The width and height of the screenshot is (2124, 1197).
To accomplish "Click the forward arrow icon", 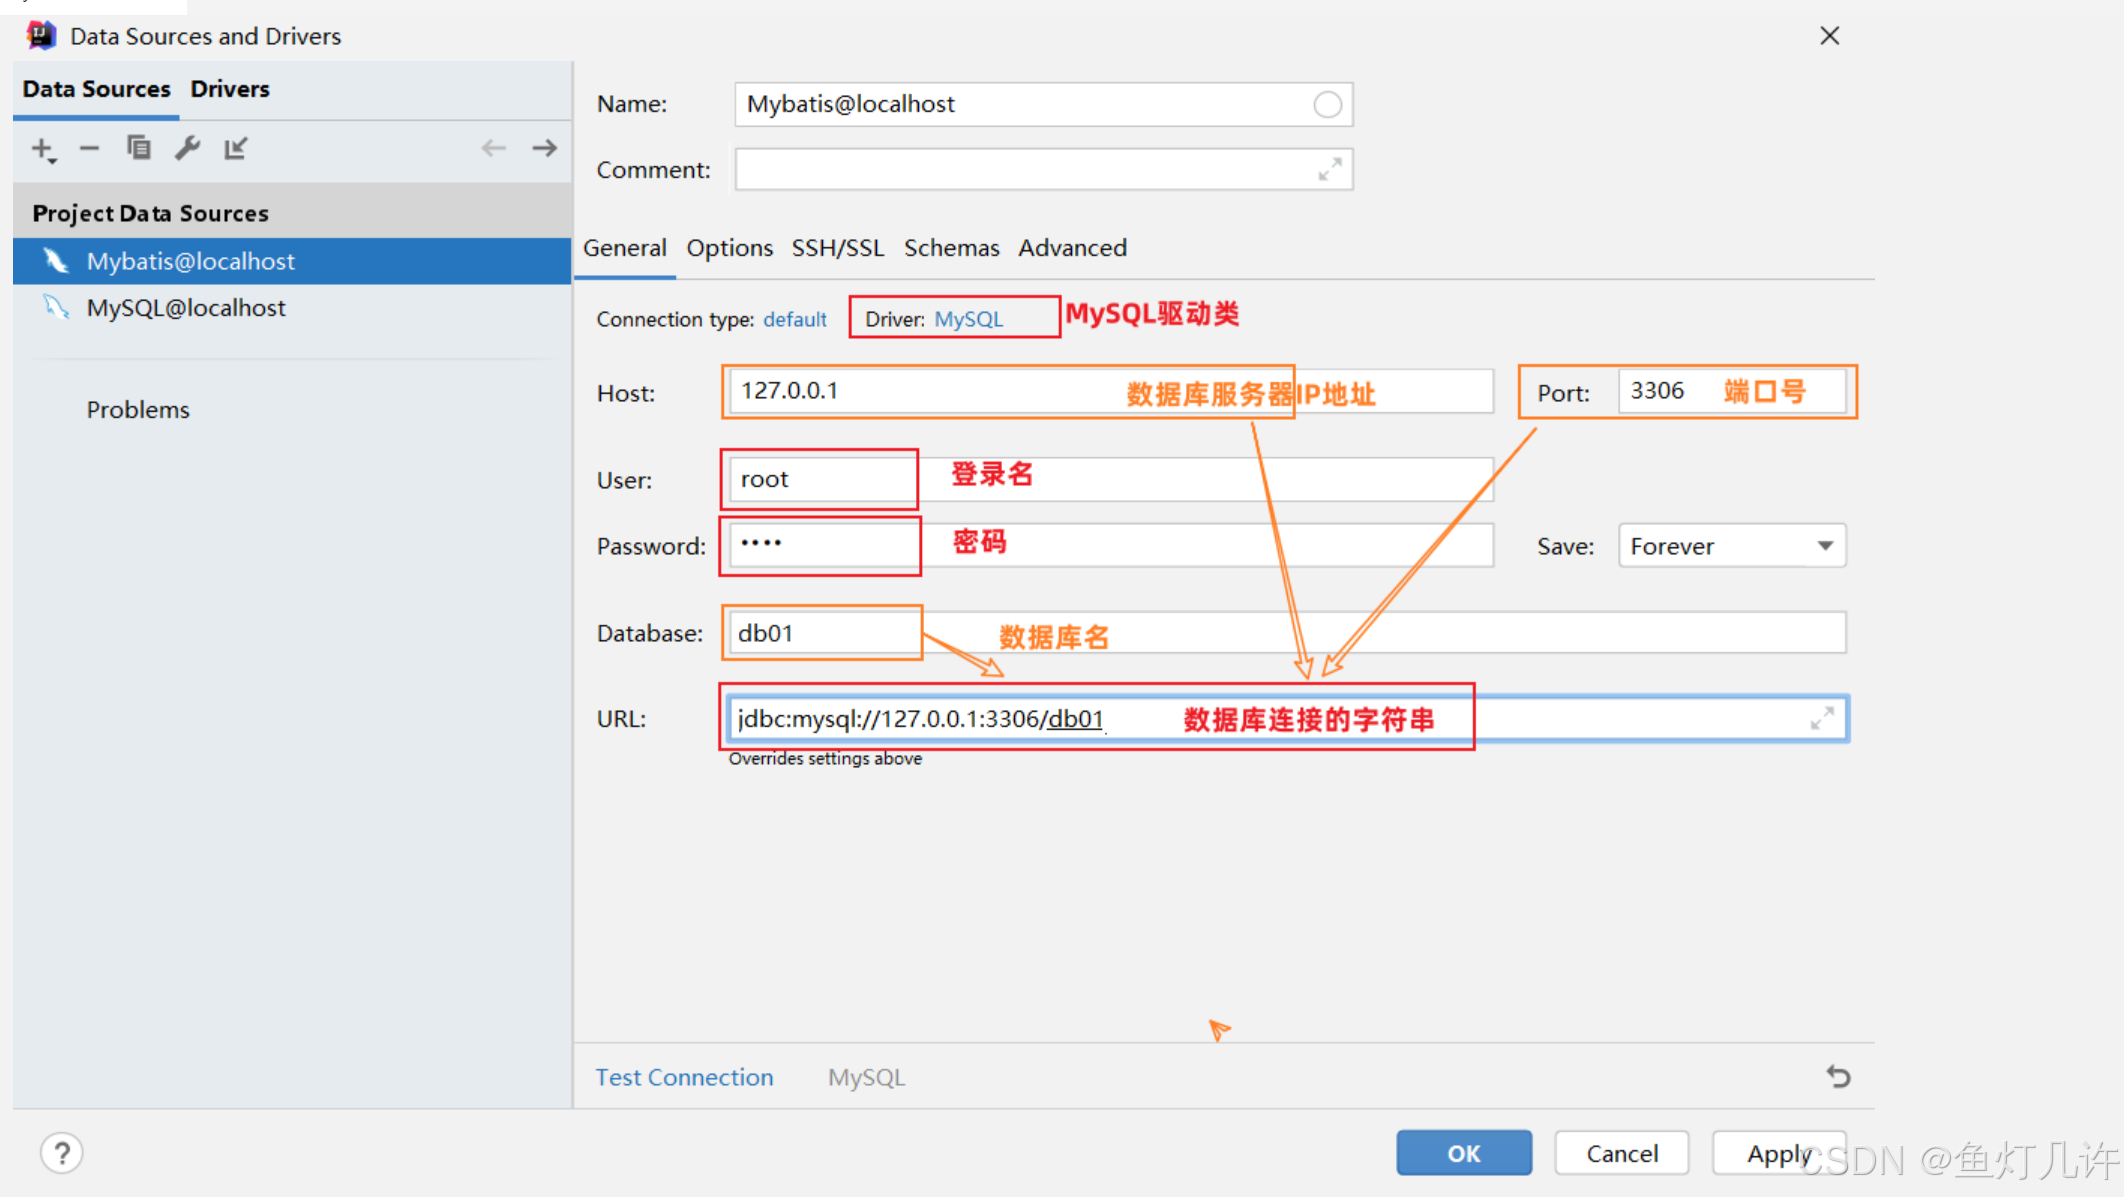I will pyautogui.click(x=545, y=149).
